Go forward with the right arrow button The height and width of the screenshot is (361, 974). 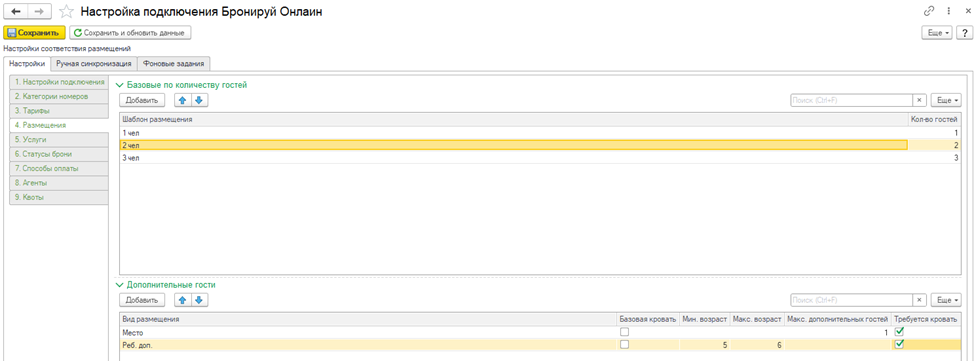[39, 12]
